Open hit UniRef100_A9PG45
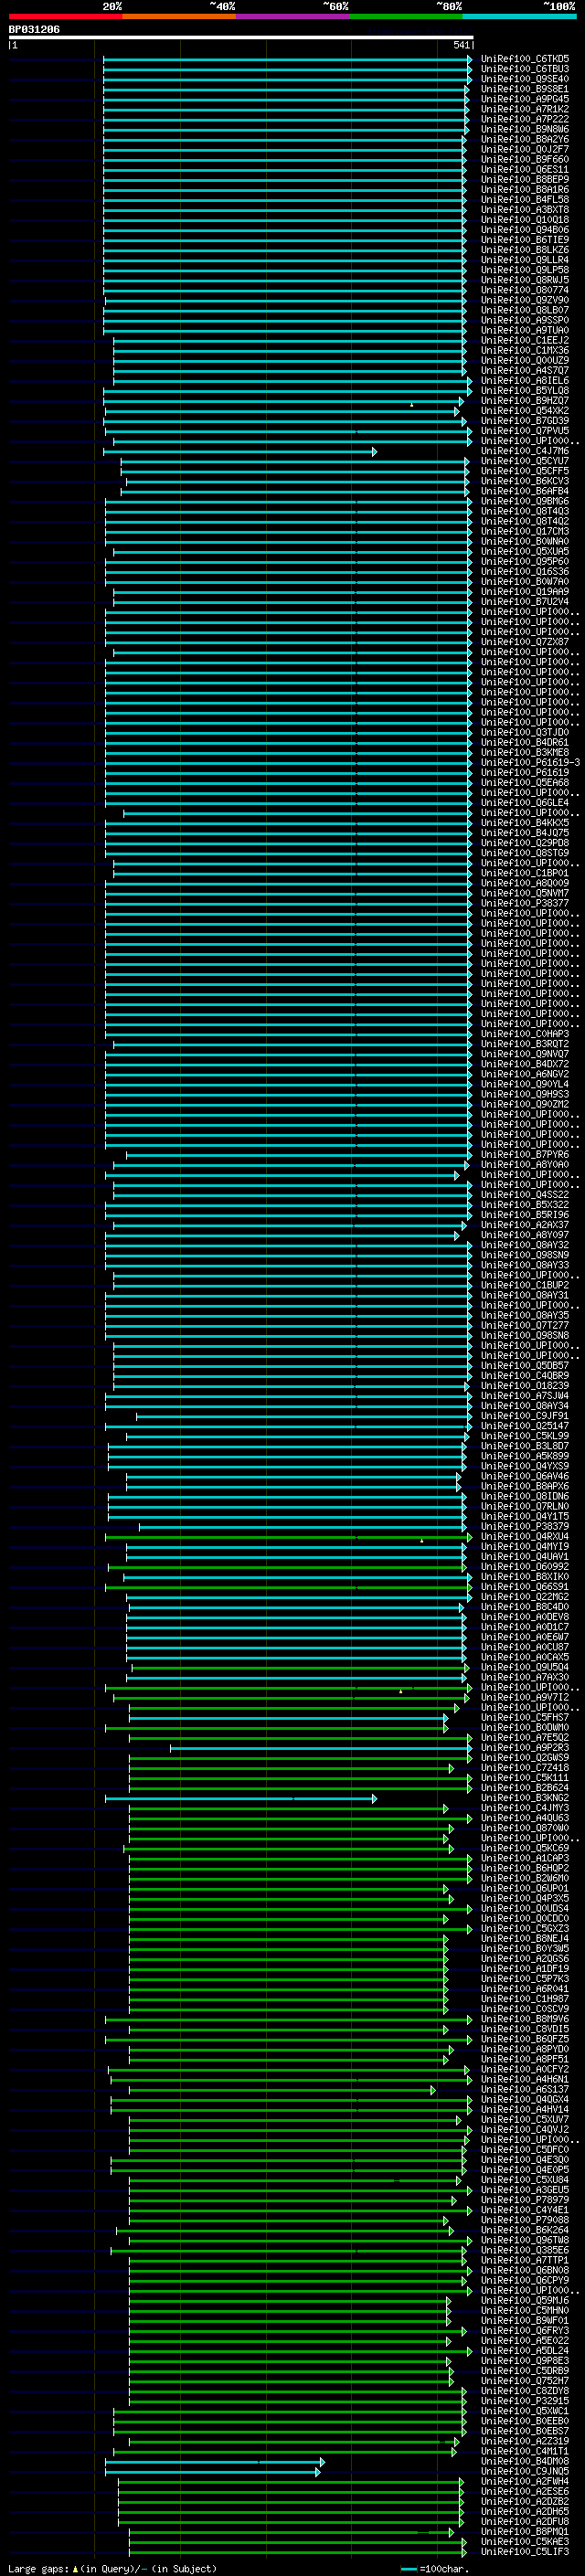 [x=525, y=100]
